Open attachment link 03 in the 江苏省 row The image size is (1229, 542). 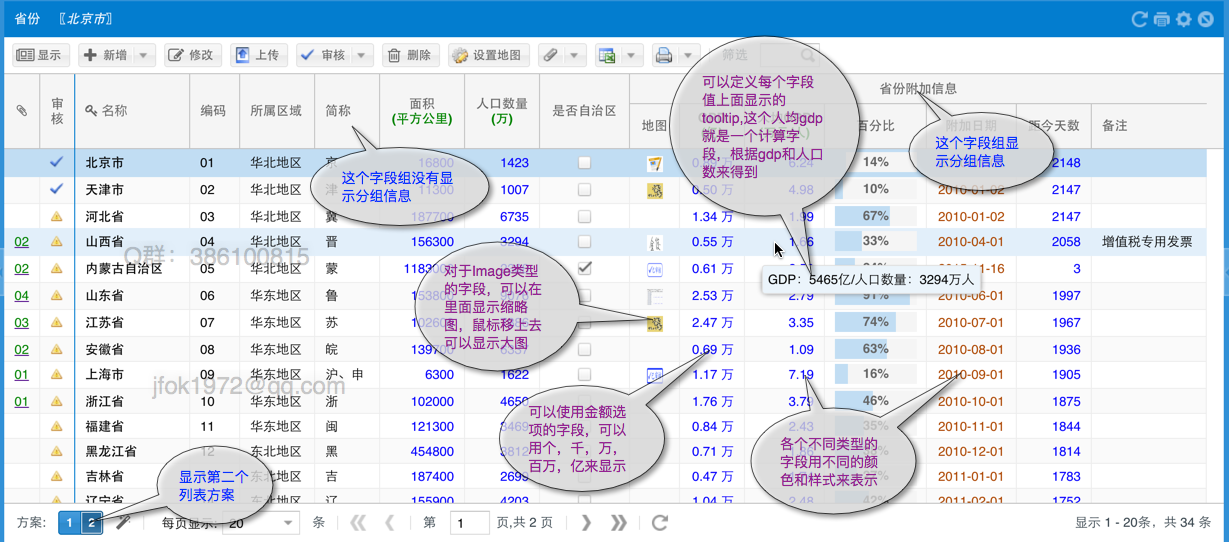click(21, 322)
